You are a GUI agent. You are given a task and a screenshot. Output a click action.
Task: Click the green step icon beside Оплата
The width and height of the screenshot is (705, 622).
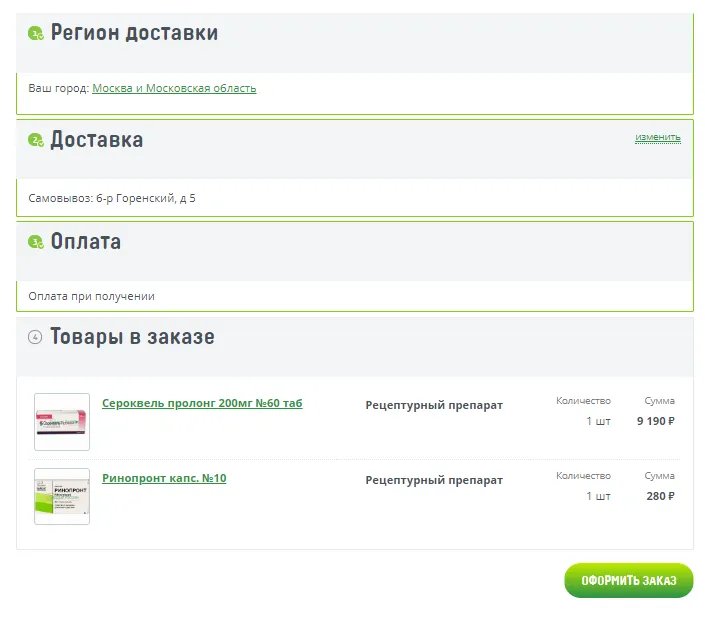click(x=35, y=242)
